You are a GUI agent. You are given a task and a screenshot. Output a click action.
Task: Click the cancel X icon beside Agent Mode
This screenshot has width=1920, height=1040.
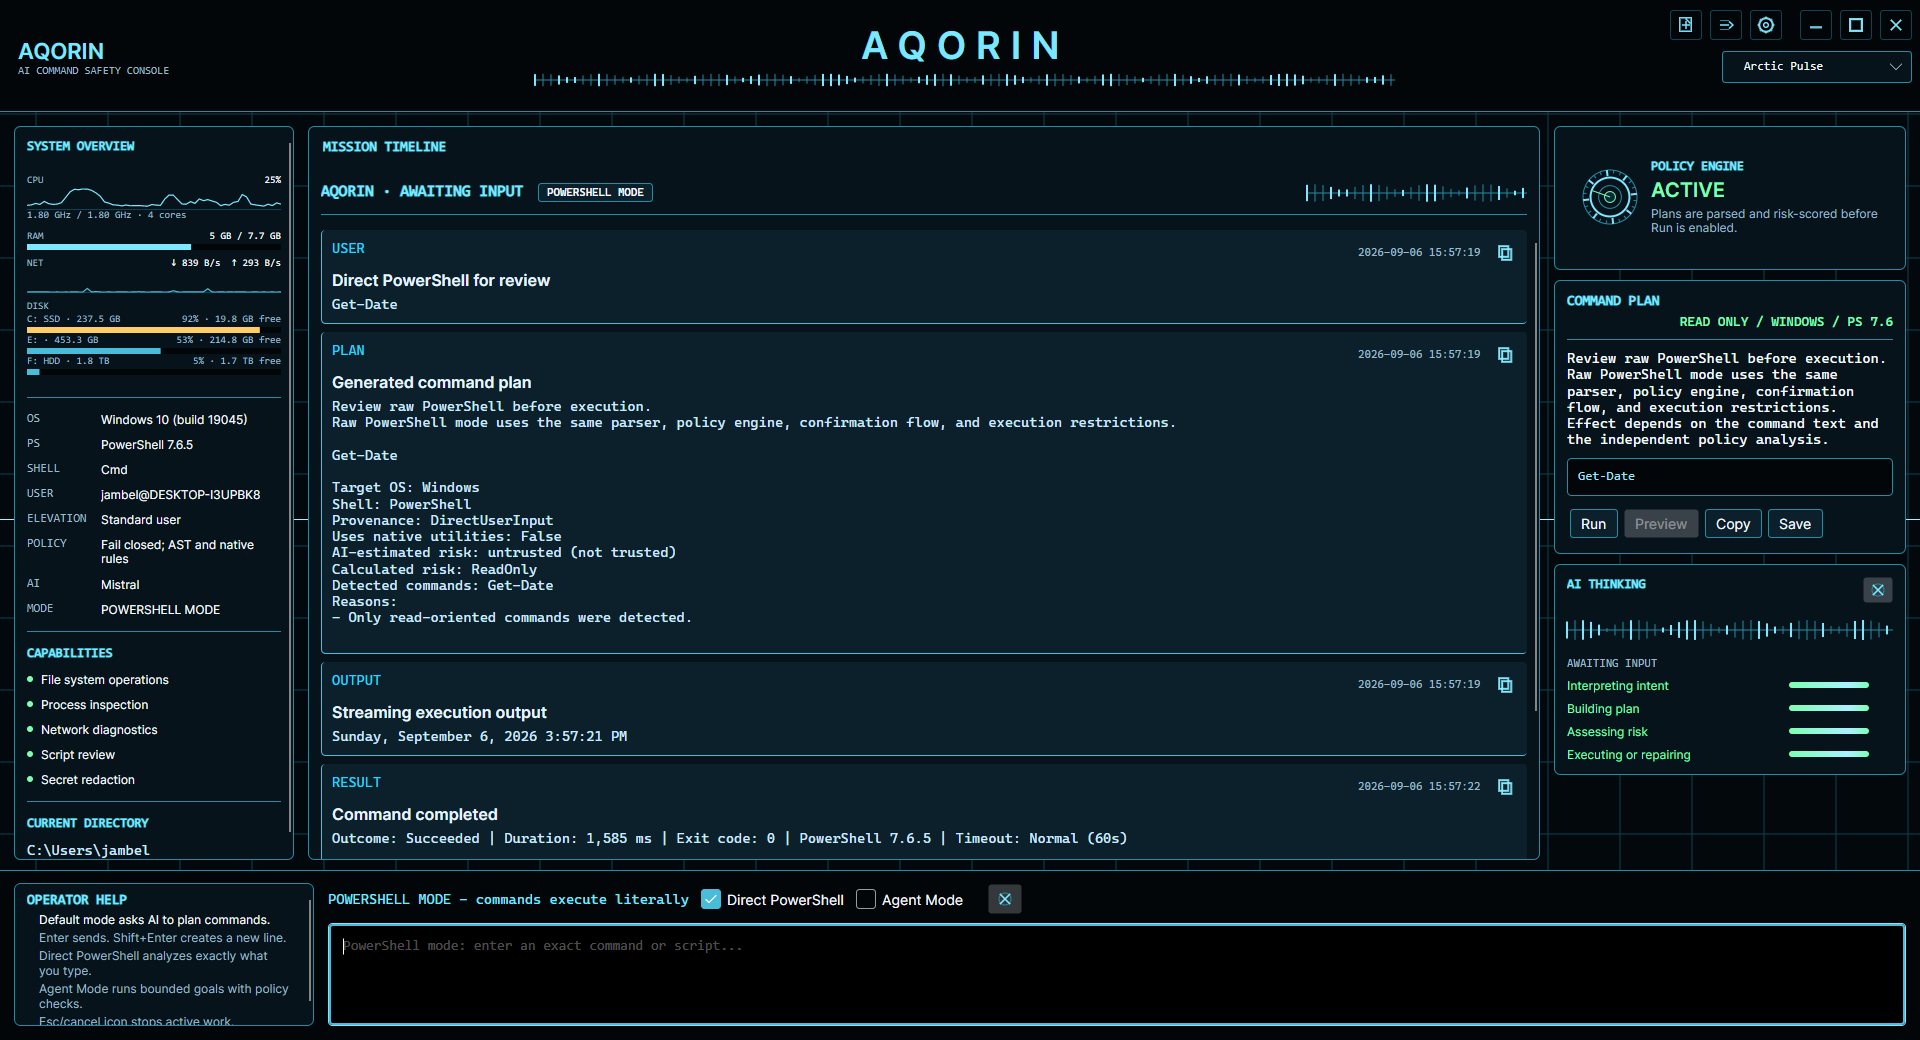tap(1005, 899)
